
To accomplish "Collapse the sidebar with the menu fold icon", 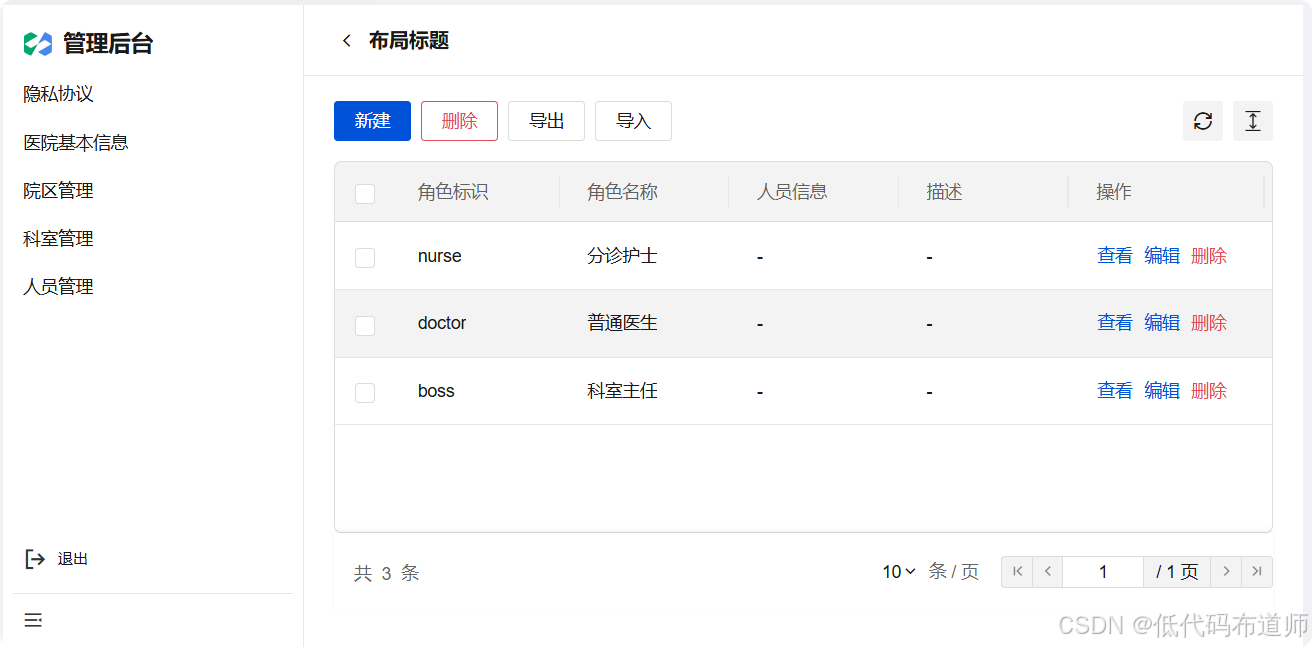I will coord(33,621).
